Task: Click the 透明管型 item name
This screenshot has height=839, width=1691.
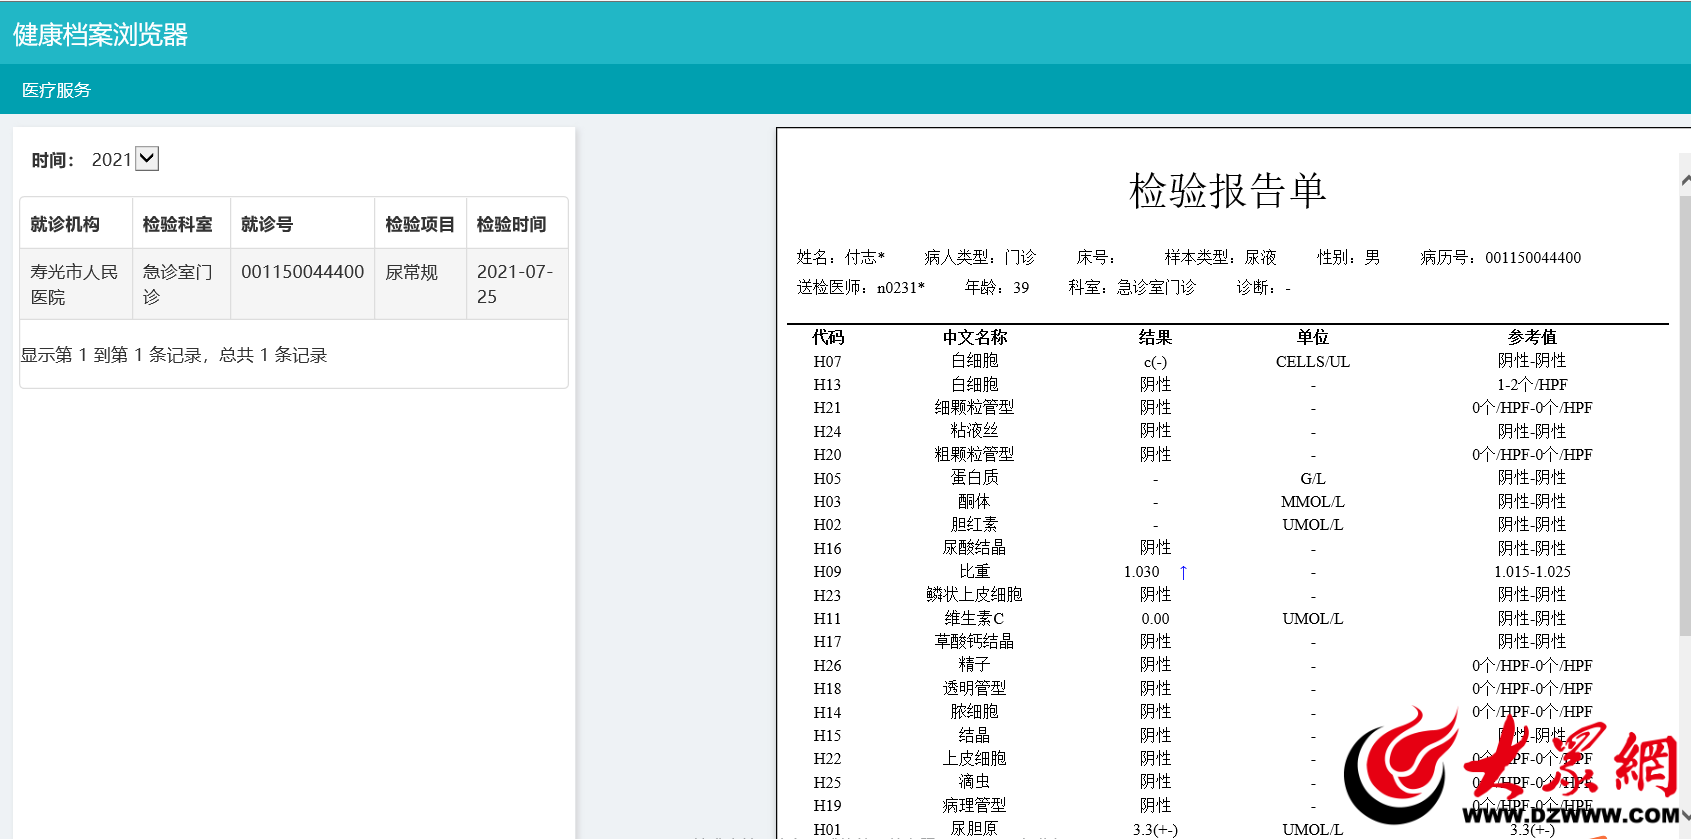Action: pos(974,689)
